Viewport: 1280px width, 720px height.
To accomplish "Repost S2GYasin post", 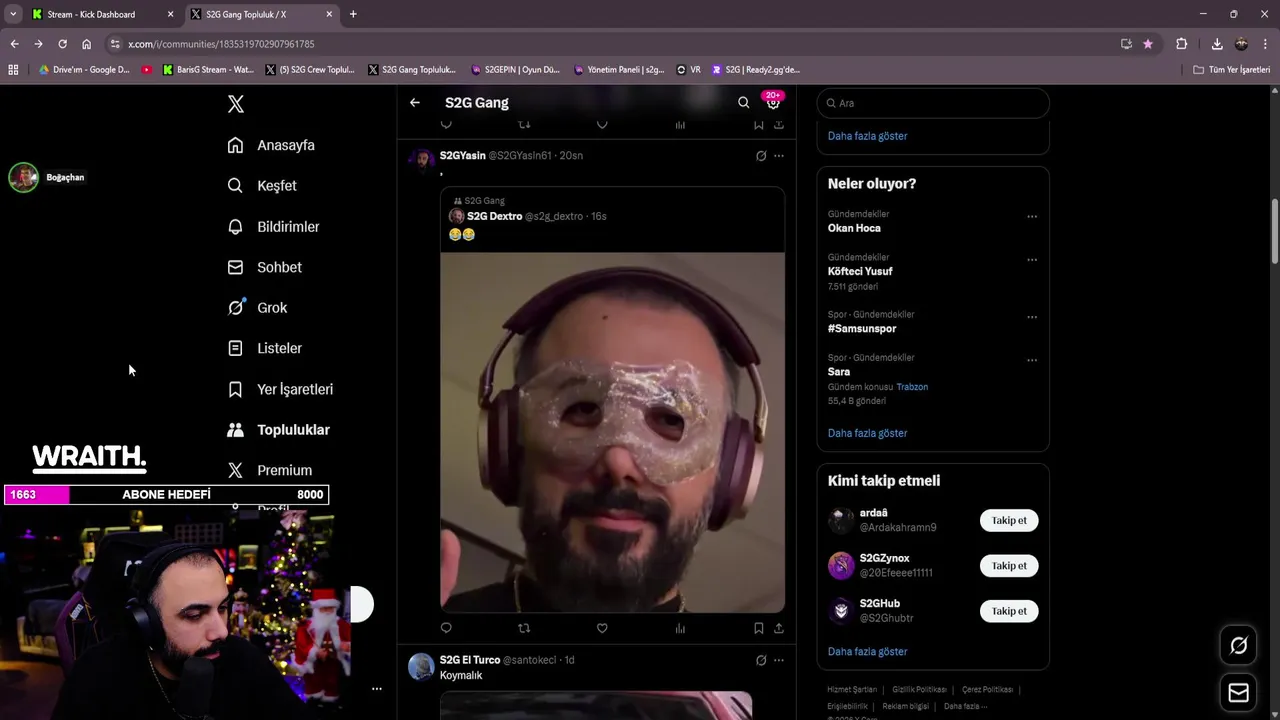I will click(x=524, y=628).
